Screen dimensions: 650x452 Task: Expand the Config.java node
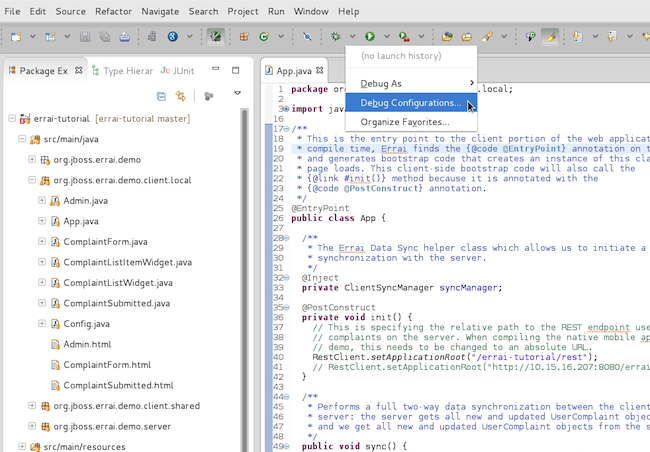click(42, 323)
